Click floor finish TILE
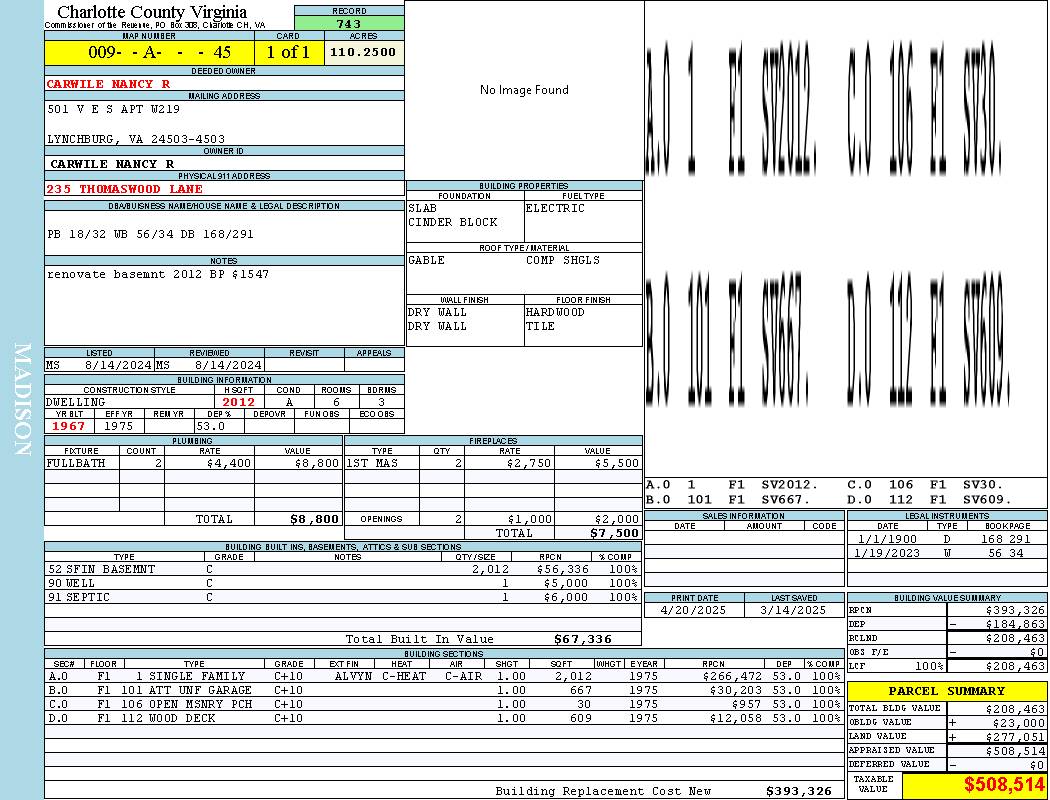 (x=540, y=327)
